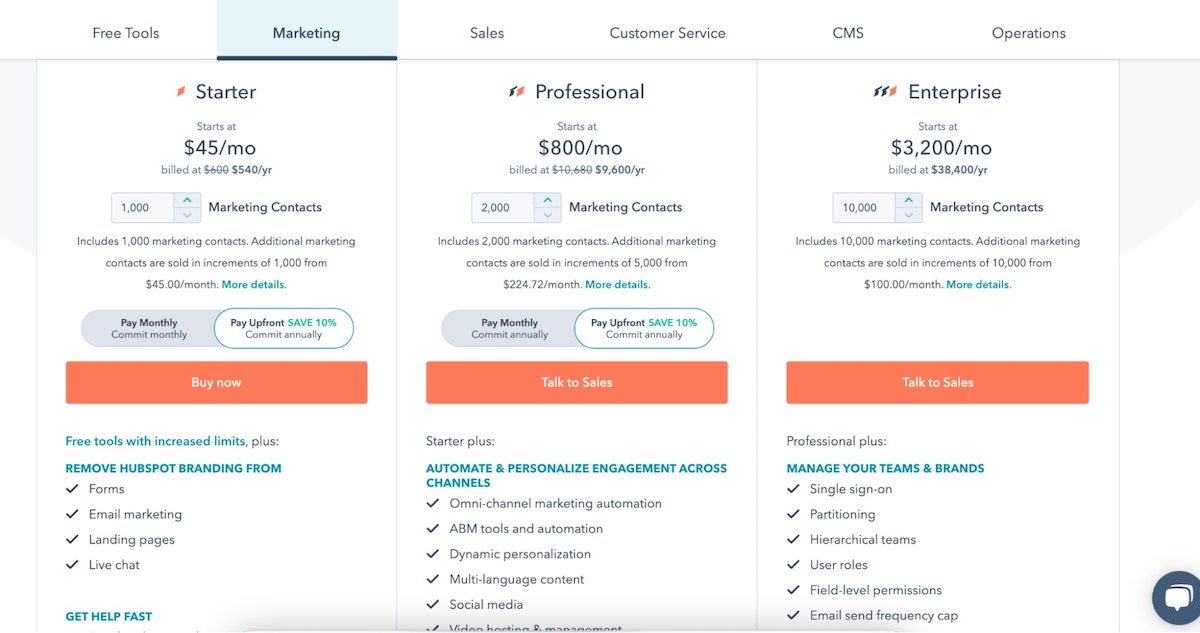Select Pay Upfront for Starter plan
This screenshot has height=633, width=1200.
[x=283, y=329]
